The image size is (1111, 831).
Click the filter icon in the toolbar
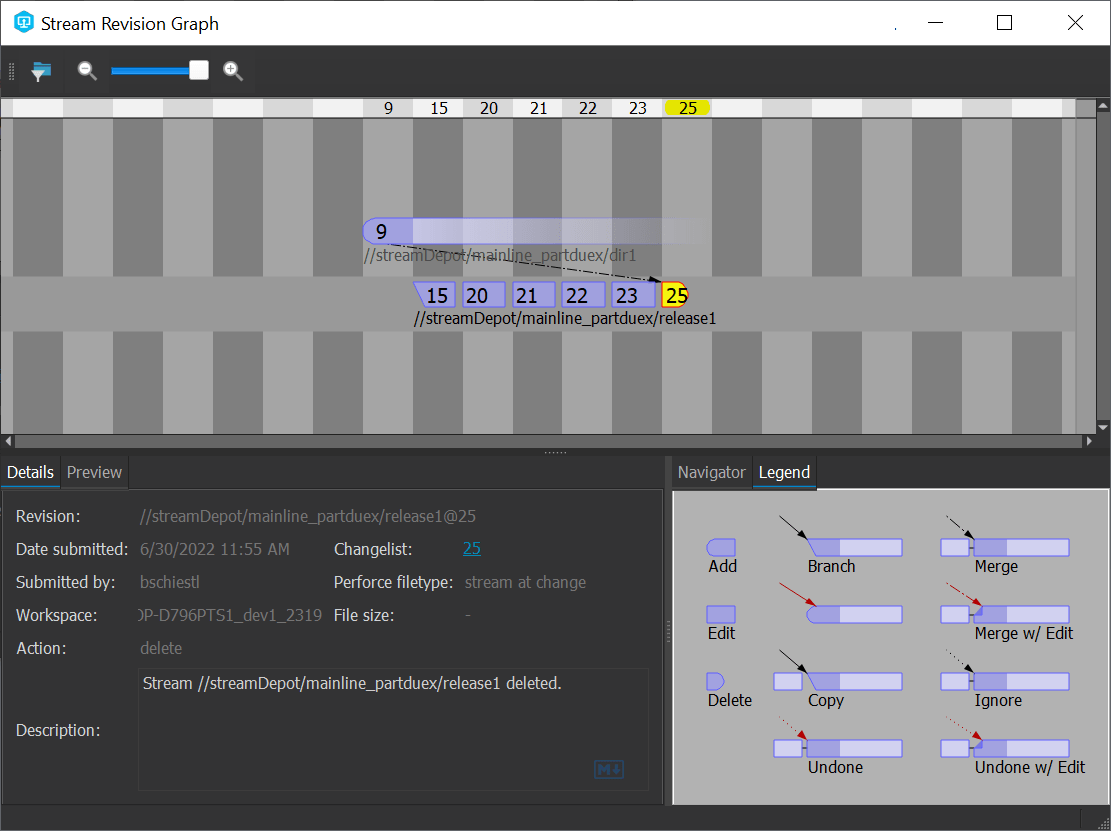coord(40,71)
